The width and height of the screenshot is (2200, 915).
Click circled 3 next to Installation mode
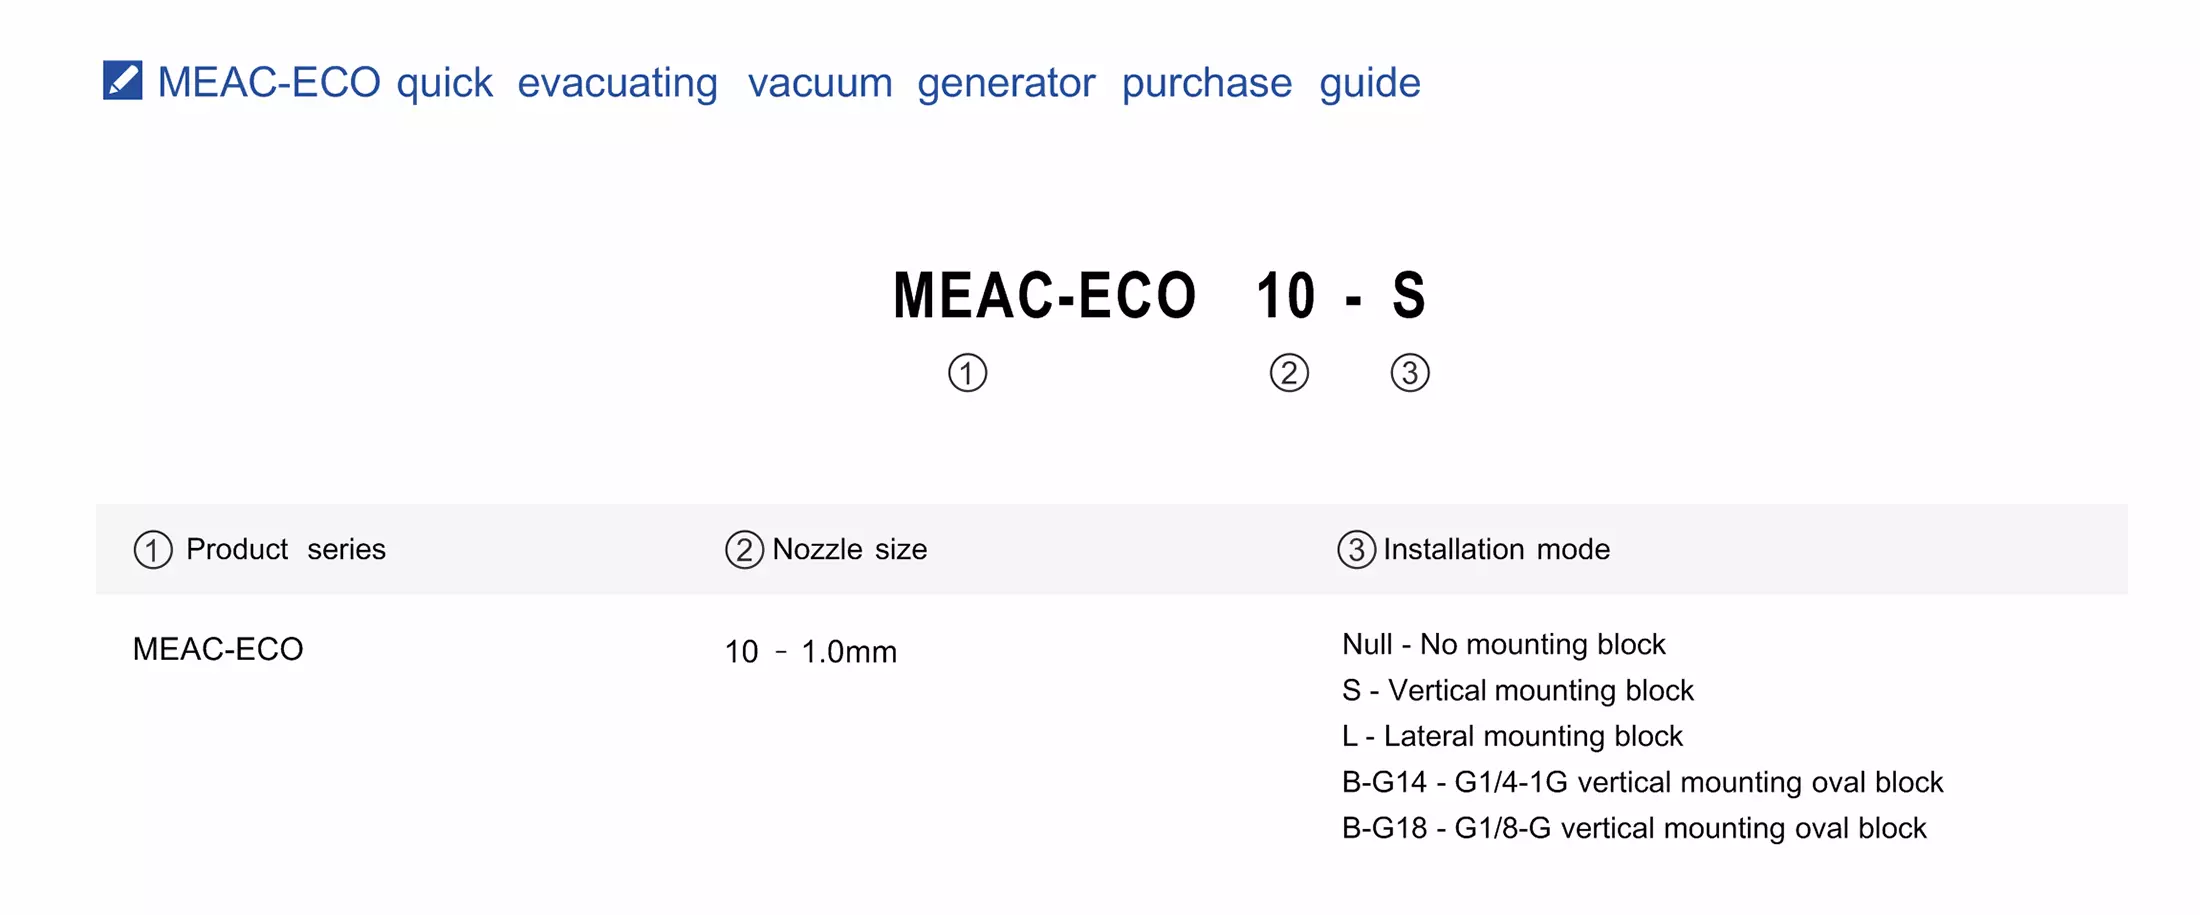point(1356,550)
